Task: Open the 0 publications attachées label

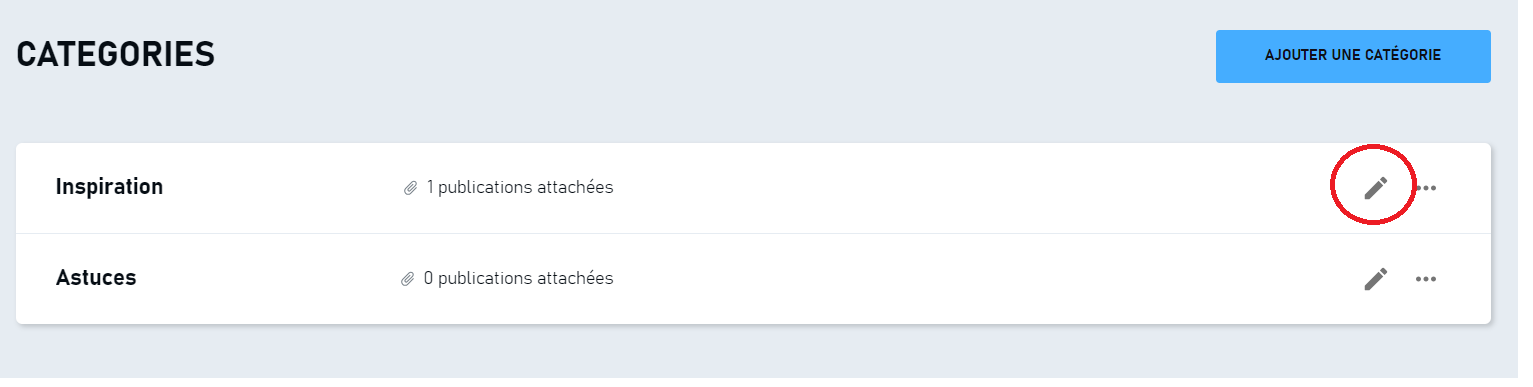Action: [x=518, y=278]
